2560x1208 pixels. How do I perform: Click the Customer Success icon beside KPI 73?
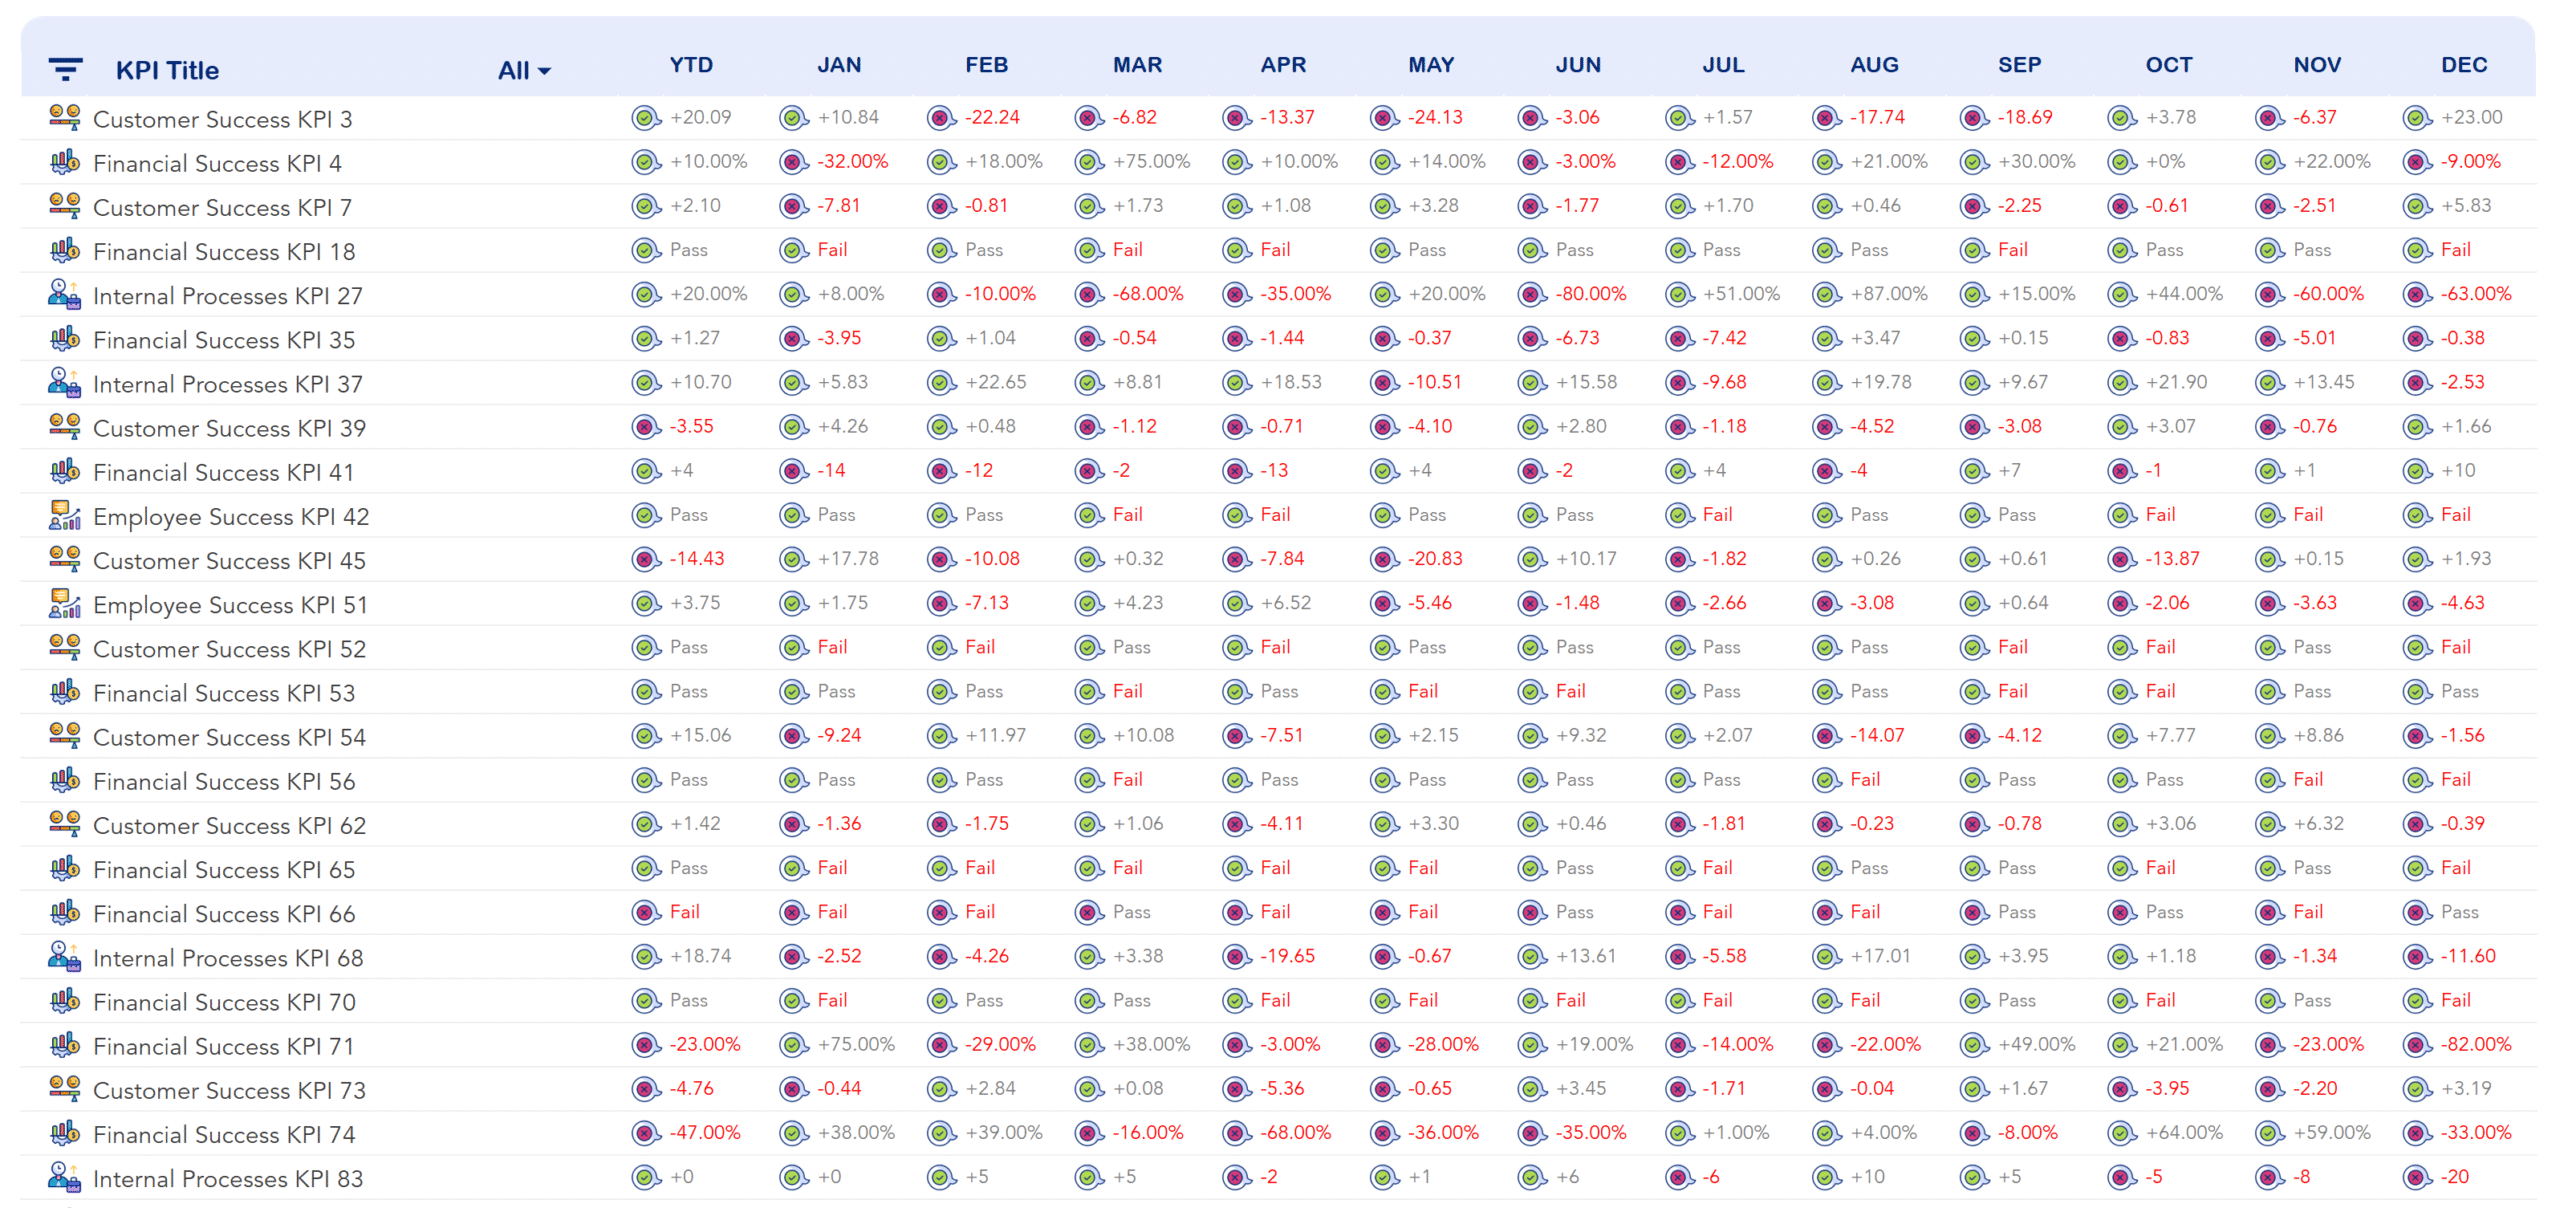coord(64,1090)
